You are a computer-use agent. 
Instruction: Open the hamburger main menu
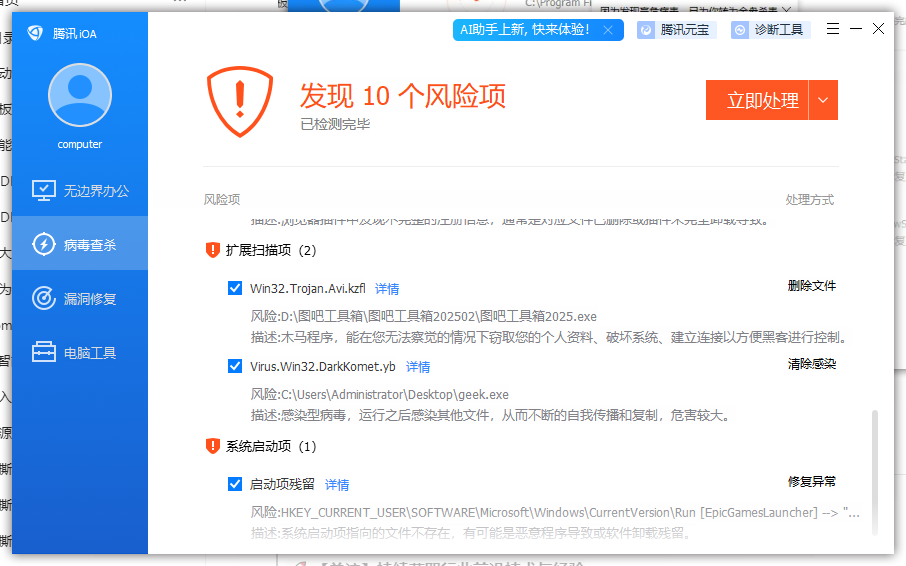(833, 29)
